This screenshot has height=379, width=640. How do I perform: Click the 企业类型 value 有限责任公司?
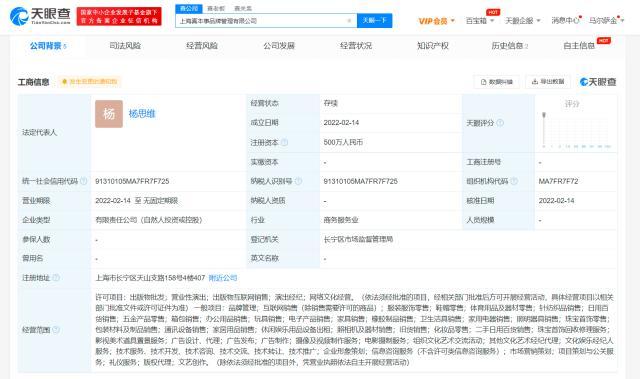pos(149,220)
